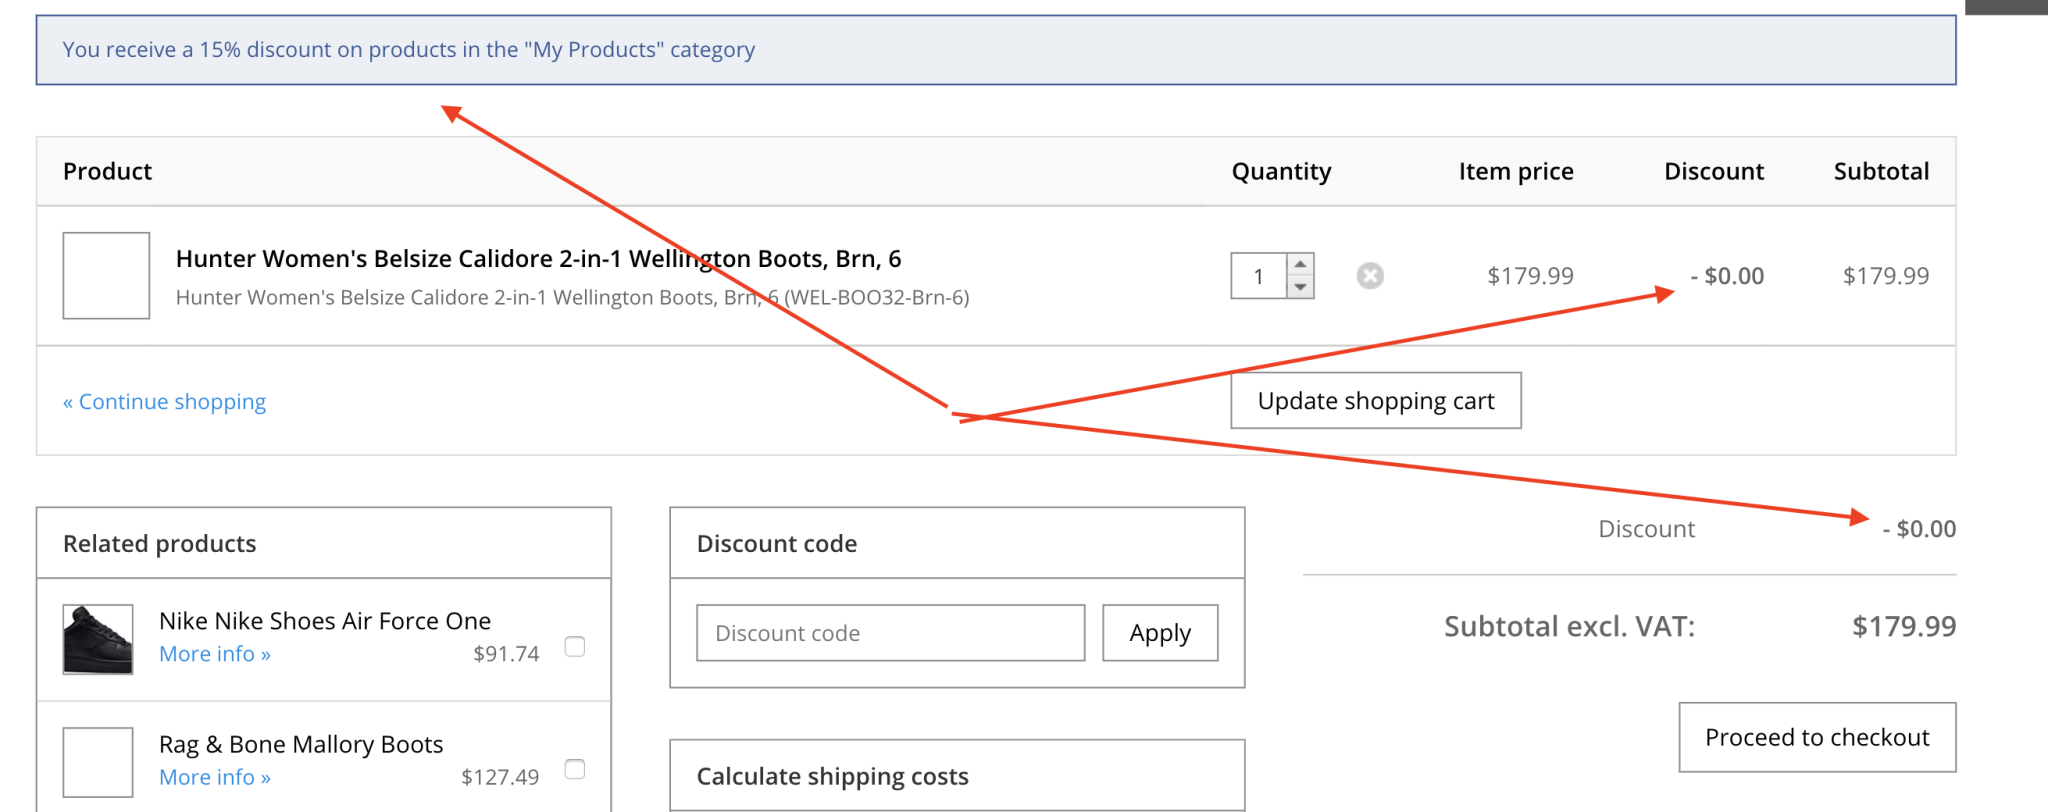Apply the discount code
The width and height of the screenshot is (2048, 812).
(x=1160, y=633)
